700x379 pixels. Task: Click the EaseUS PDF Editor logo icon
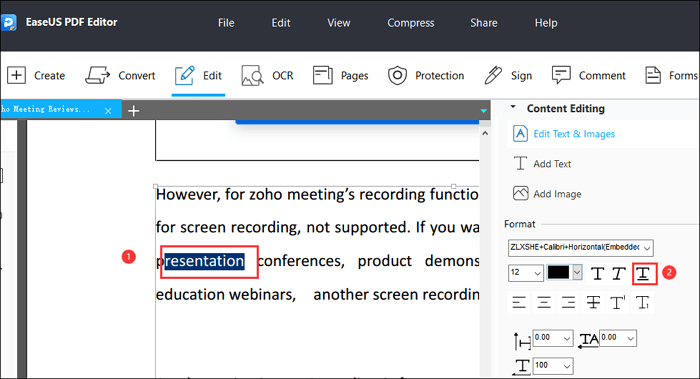point(8,22)
